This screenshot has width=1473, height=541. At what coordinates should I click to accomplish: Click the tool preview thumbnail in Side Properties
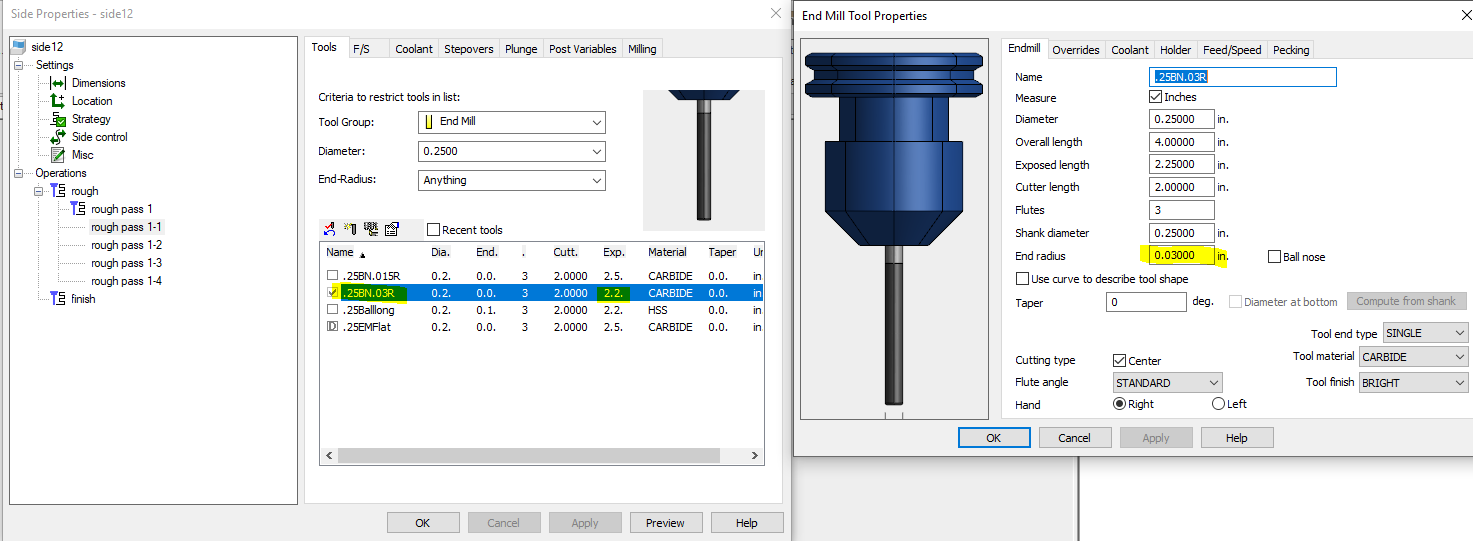pos(703,161)
